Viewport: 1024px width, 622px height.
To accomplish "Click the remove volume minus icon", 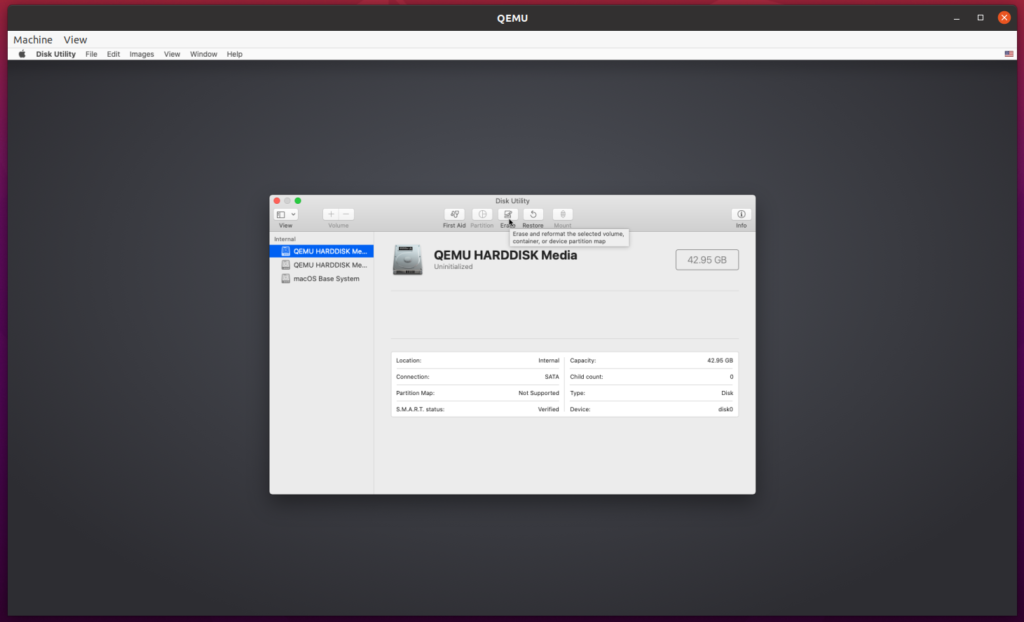I will (x=344, y=213).
